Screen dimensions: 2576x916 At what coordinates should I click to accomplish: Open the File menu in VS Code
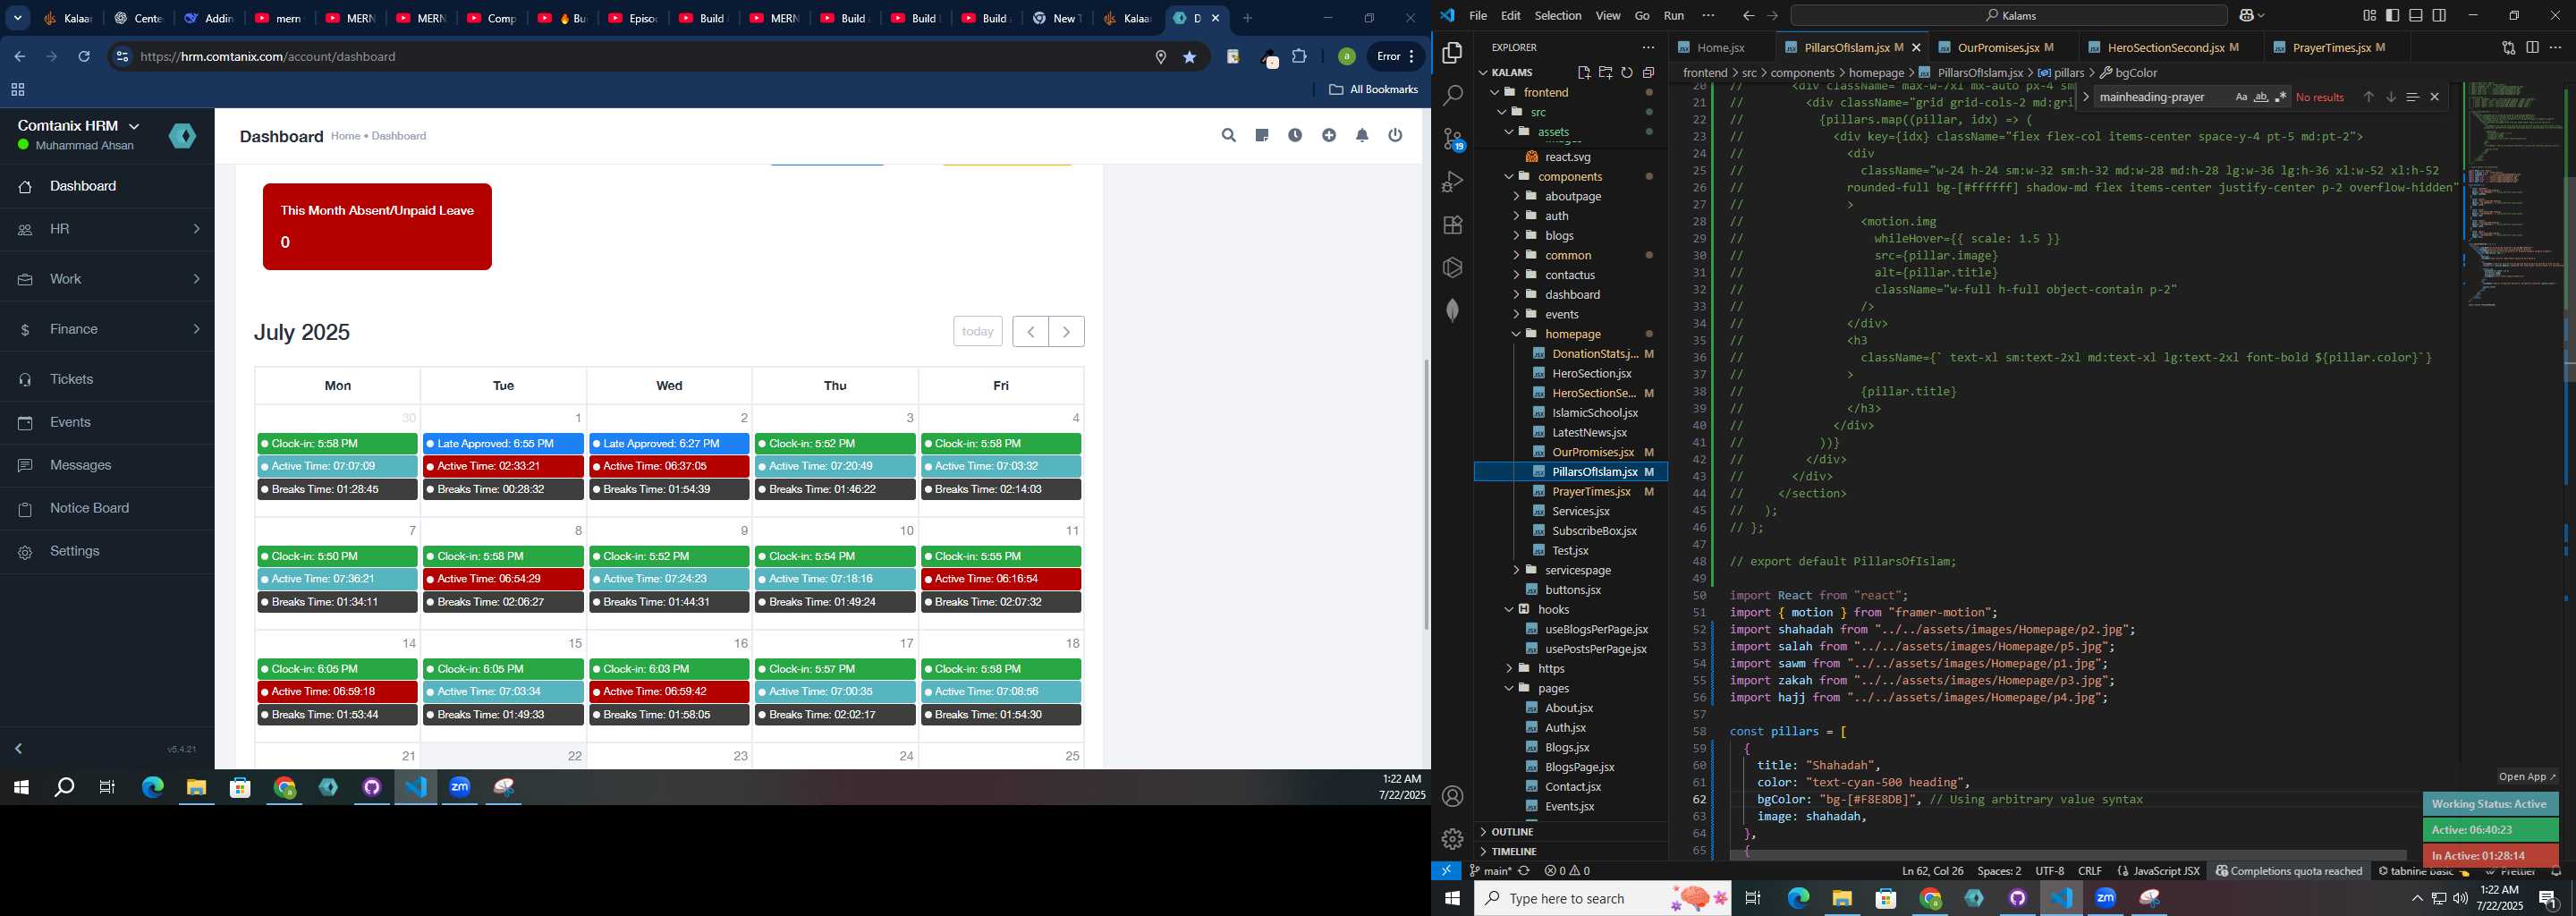1478,15
